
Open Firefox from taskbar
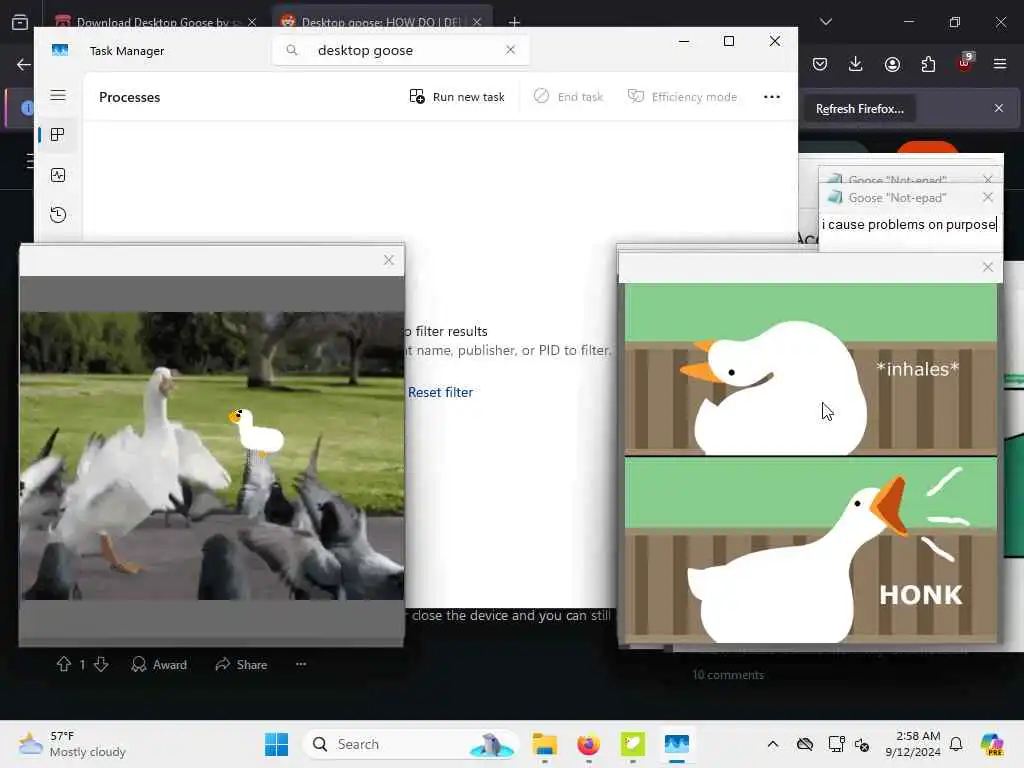click(x=588, y=744)
